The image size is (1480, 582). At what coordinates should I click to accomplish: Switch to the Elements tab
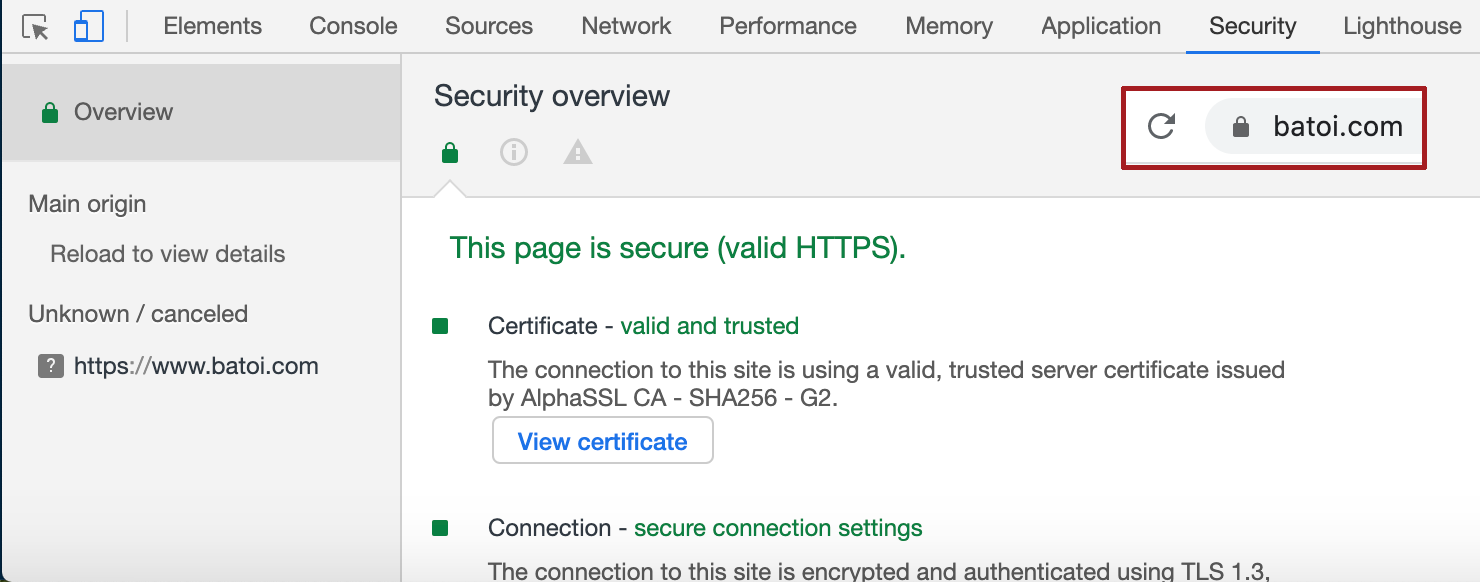coord(213,27)
